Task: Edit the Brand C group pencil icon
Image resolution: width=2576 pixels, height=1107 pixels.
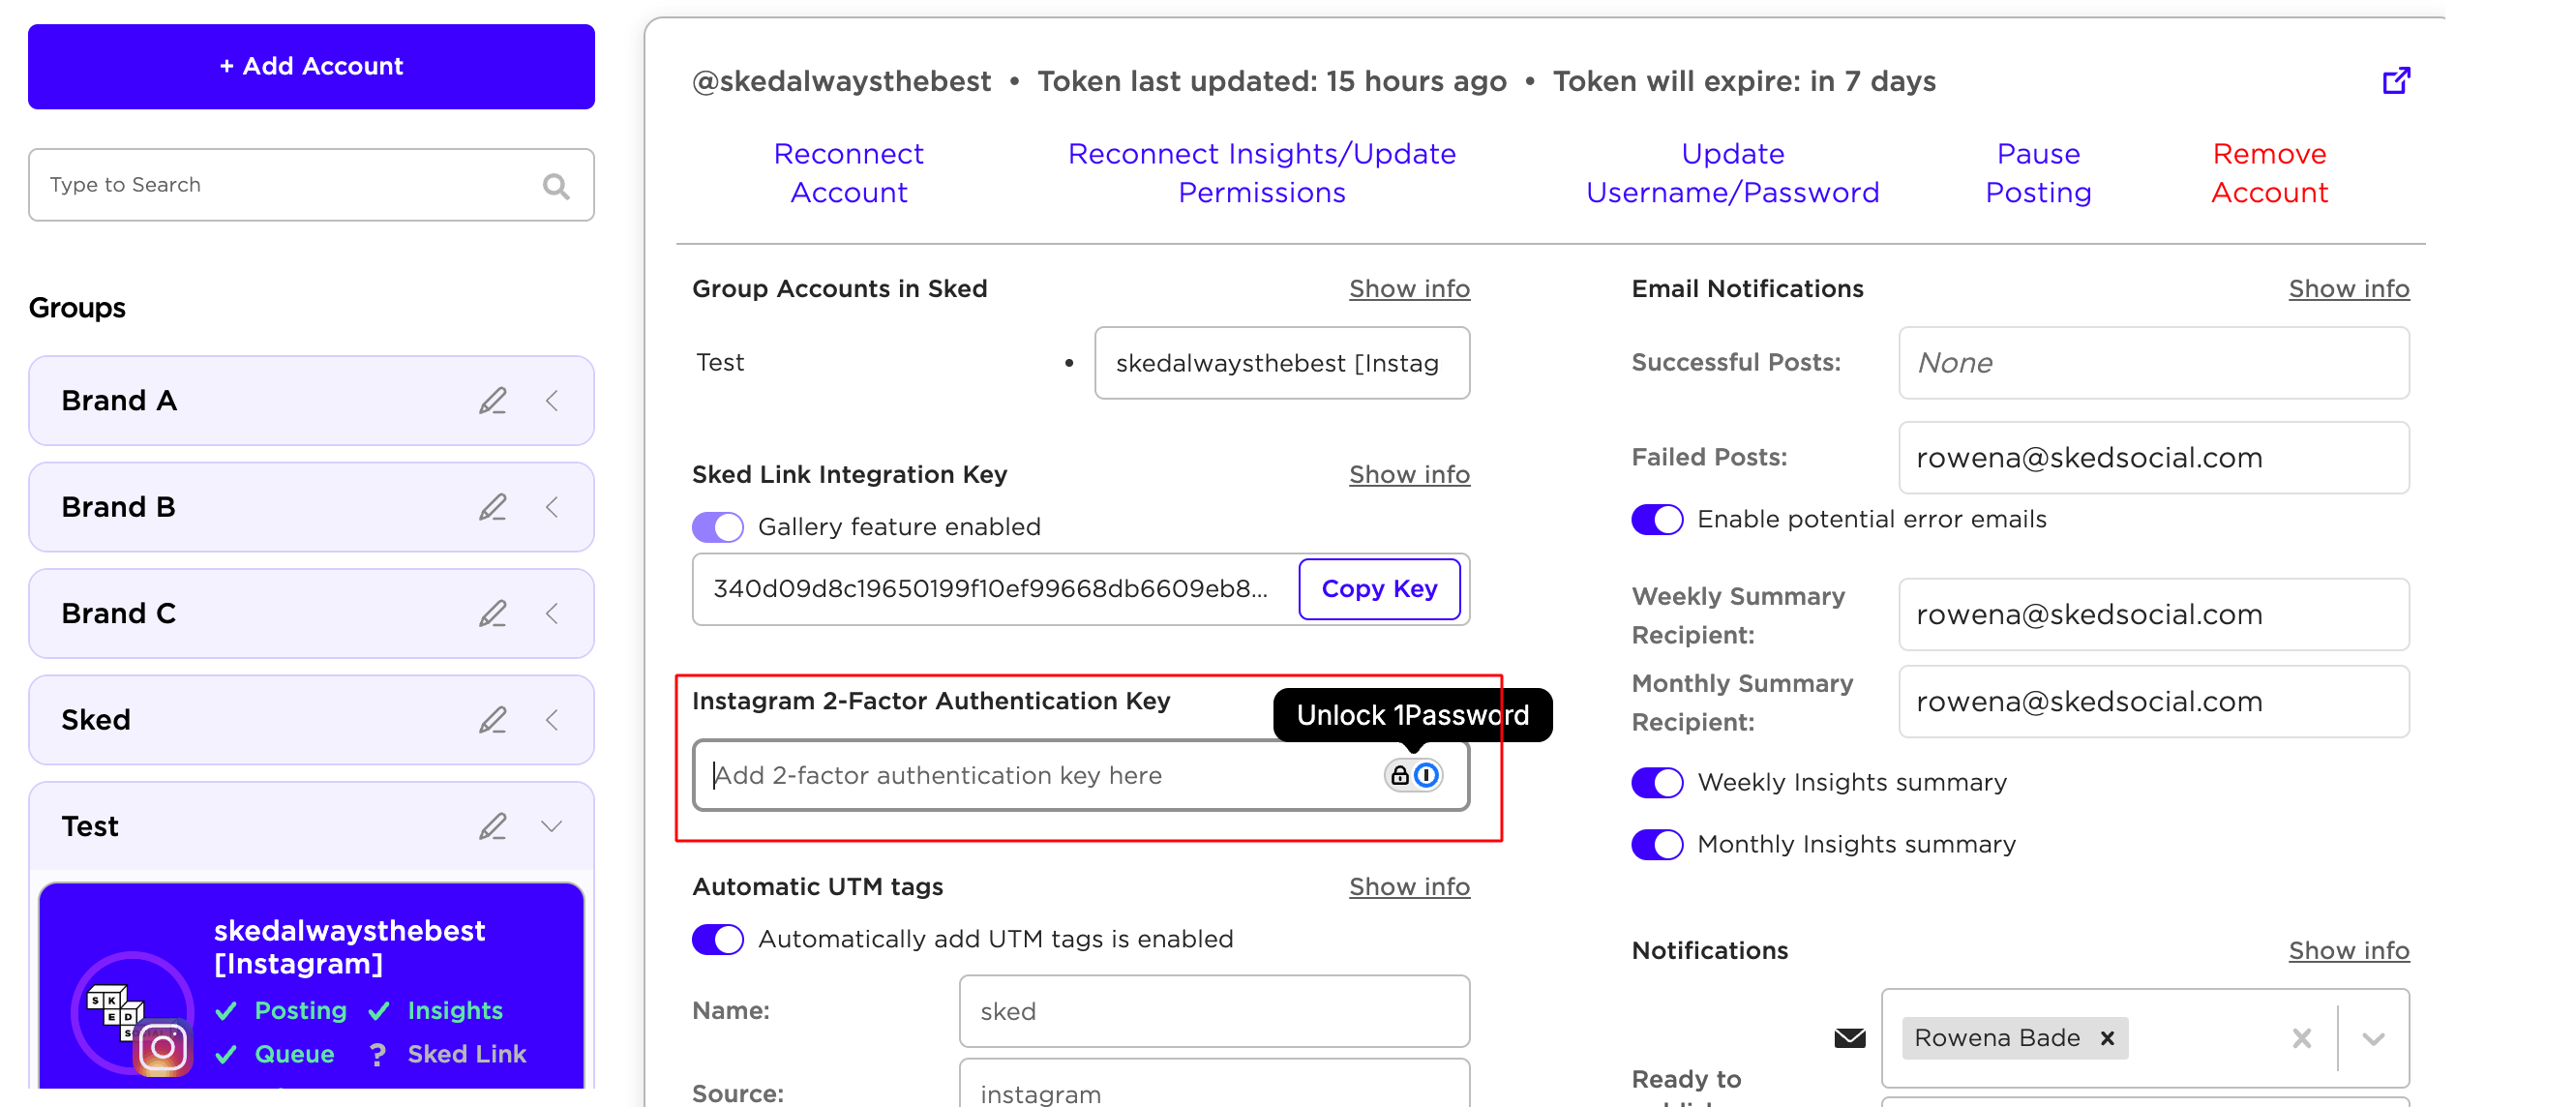Action: click(492, 614)
